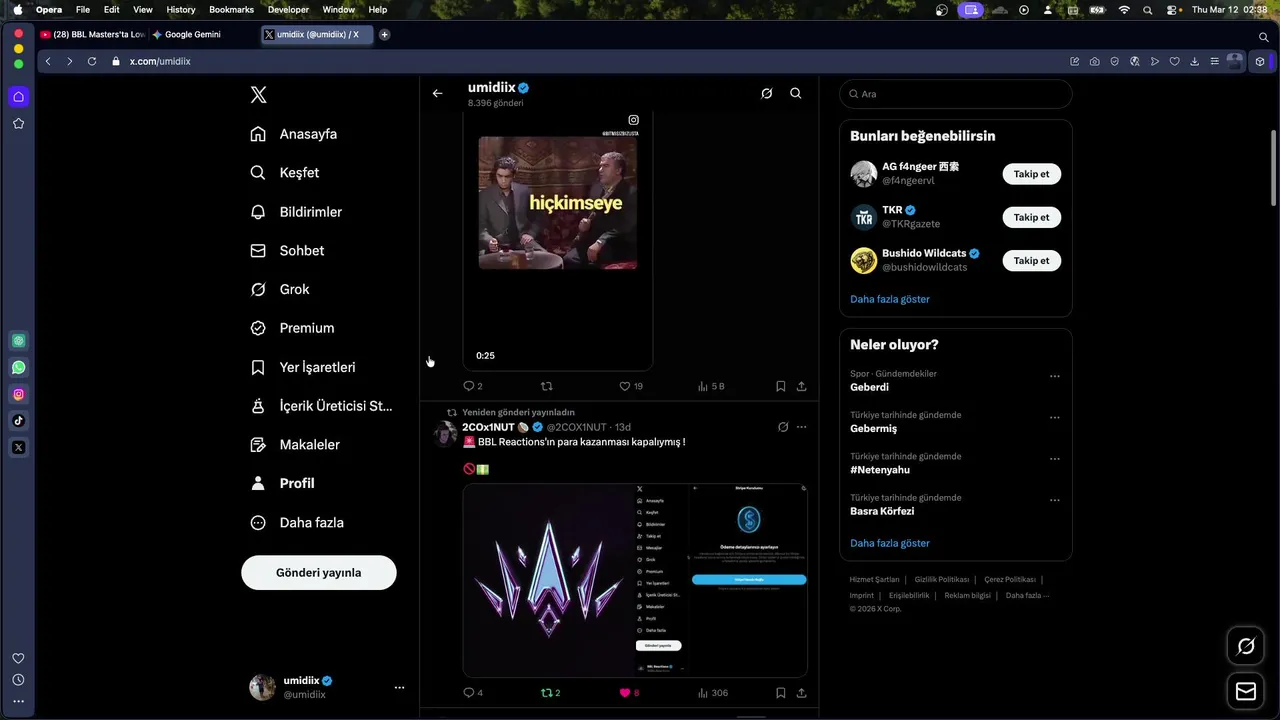Open Grok from the X sidebar
1280x720 pixels.
[x=280, y=289]
